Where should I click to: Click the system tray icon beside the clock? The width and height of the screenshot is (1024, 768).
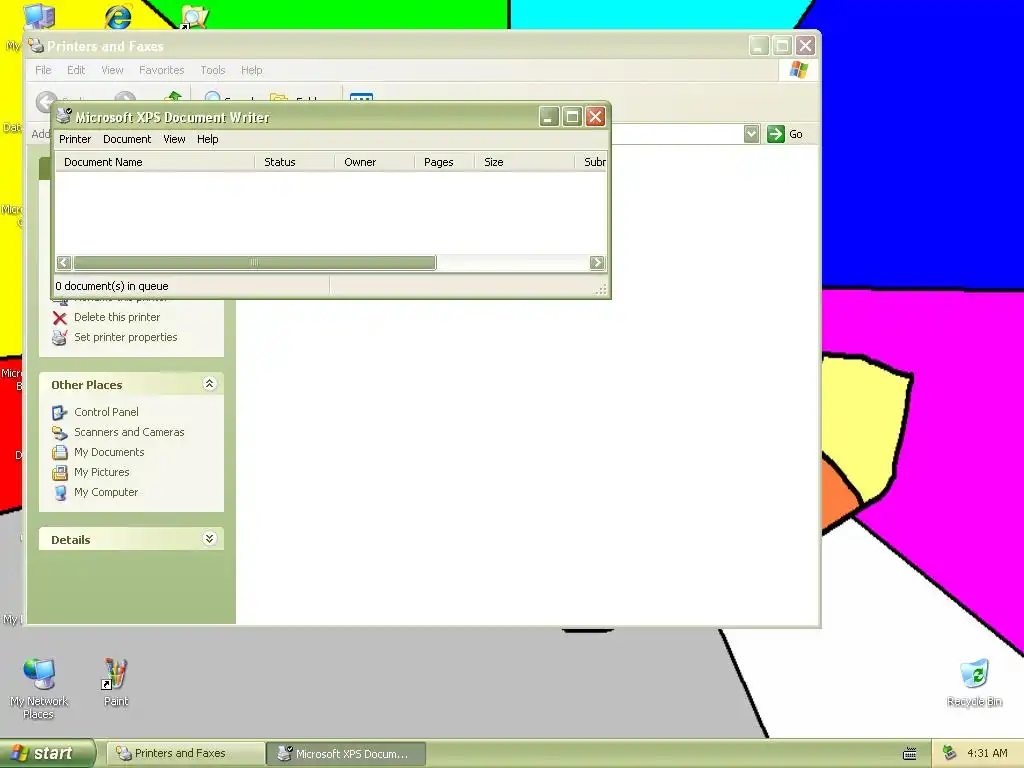click(950, 753)
